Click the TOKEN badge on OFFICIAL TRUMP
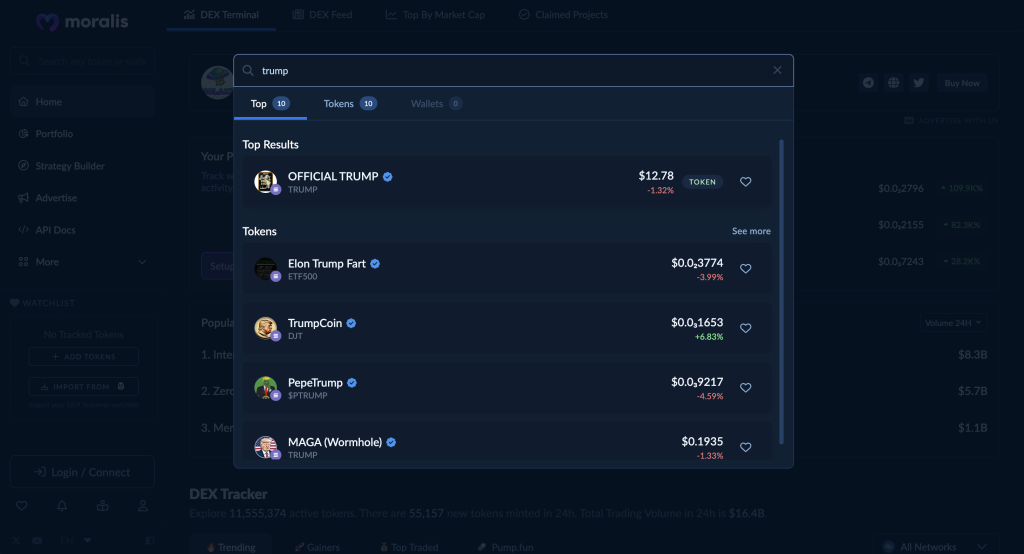Screen dimensions: 1024x554 [702, 182]
